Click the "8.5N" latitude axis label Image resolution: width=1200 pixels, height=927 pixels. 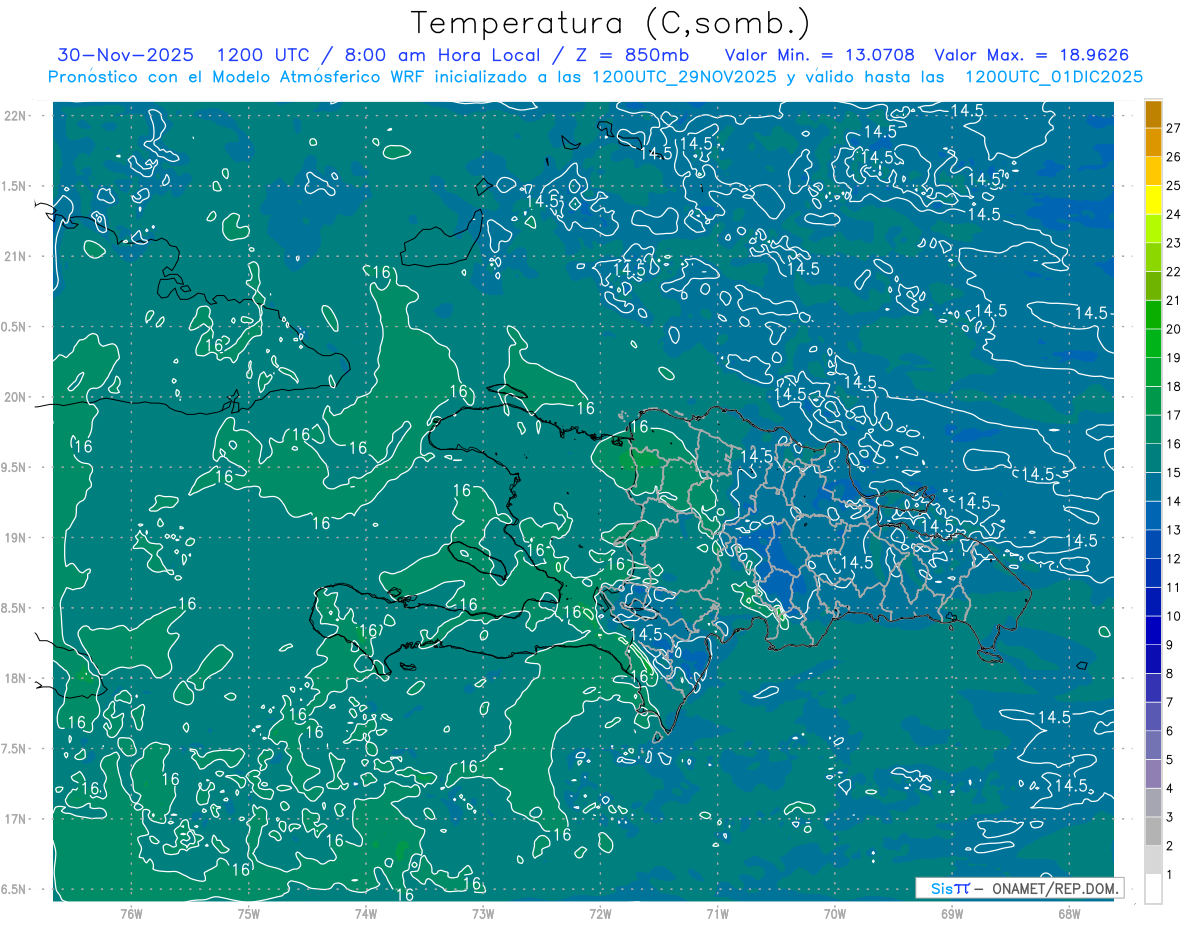(14, 608)
